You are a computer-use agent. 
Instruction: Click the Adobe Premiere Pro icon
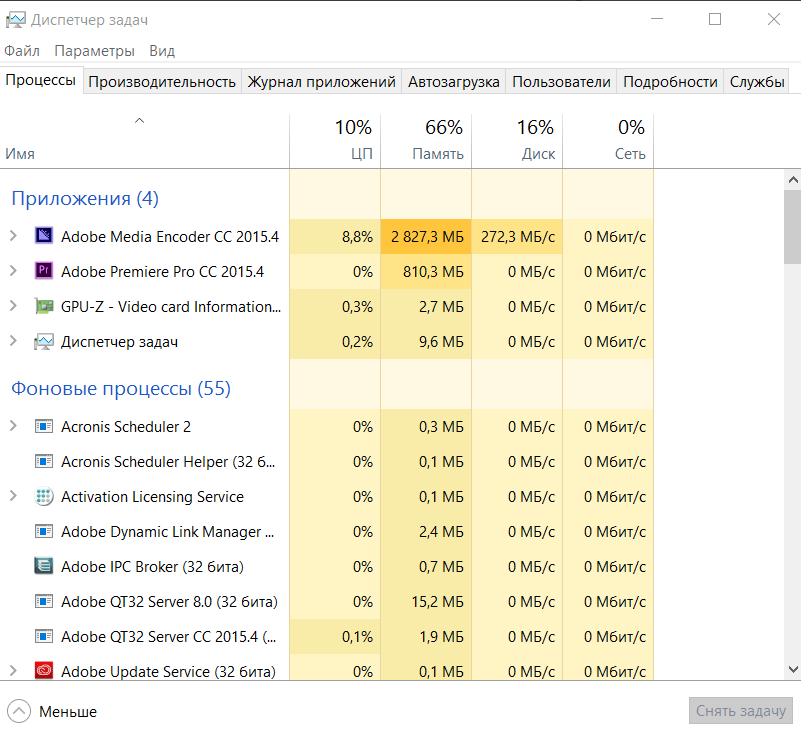[x=44, y=271]
